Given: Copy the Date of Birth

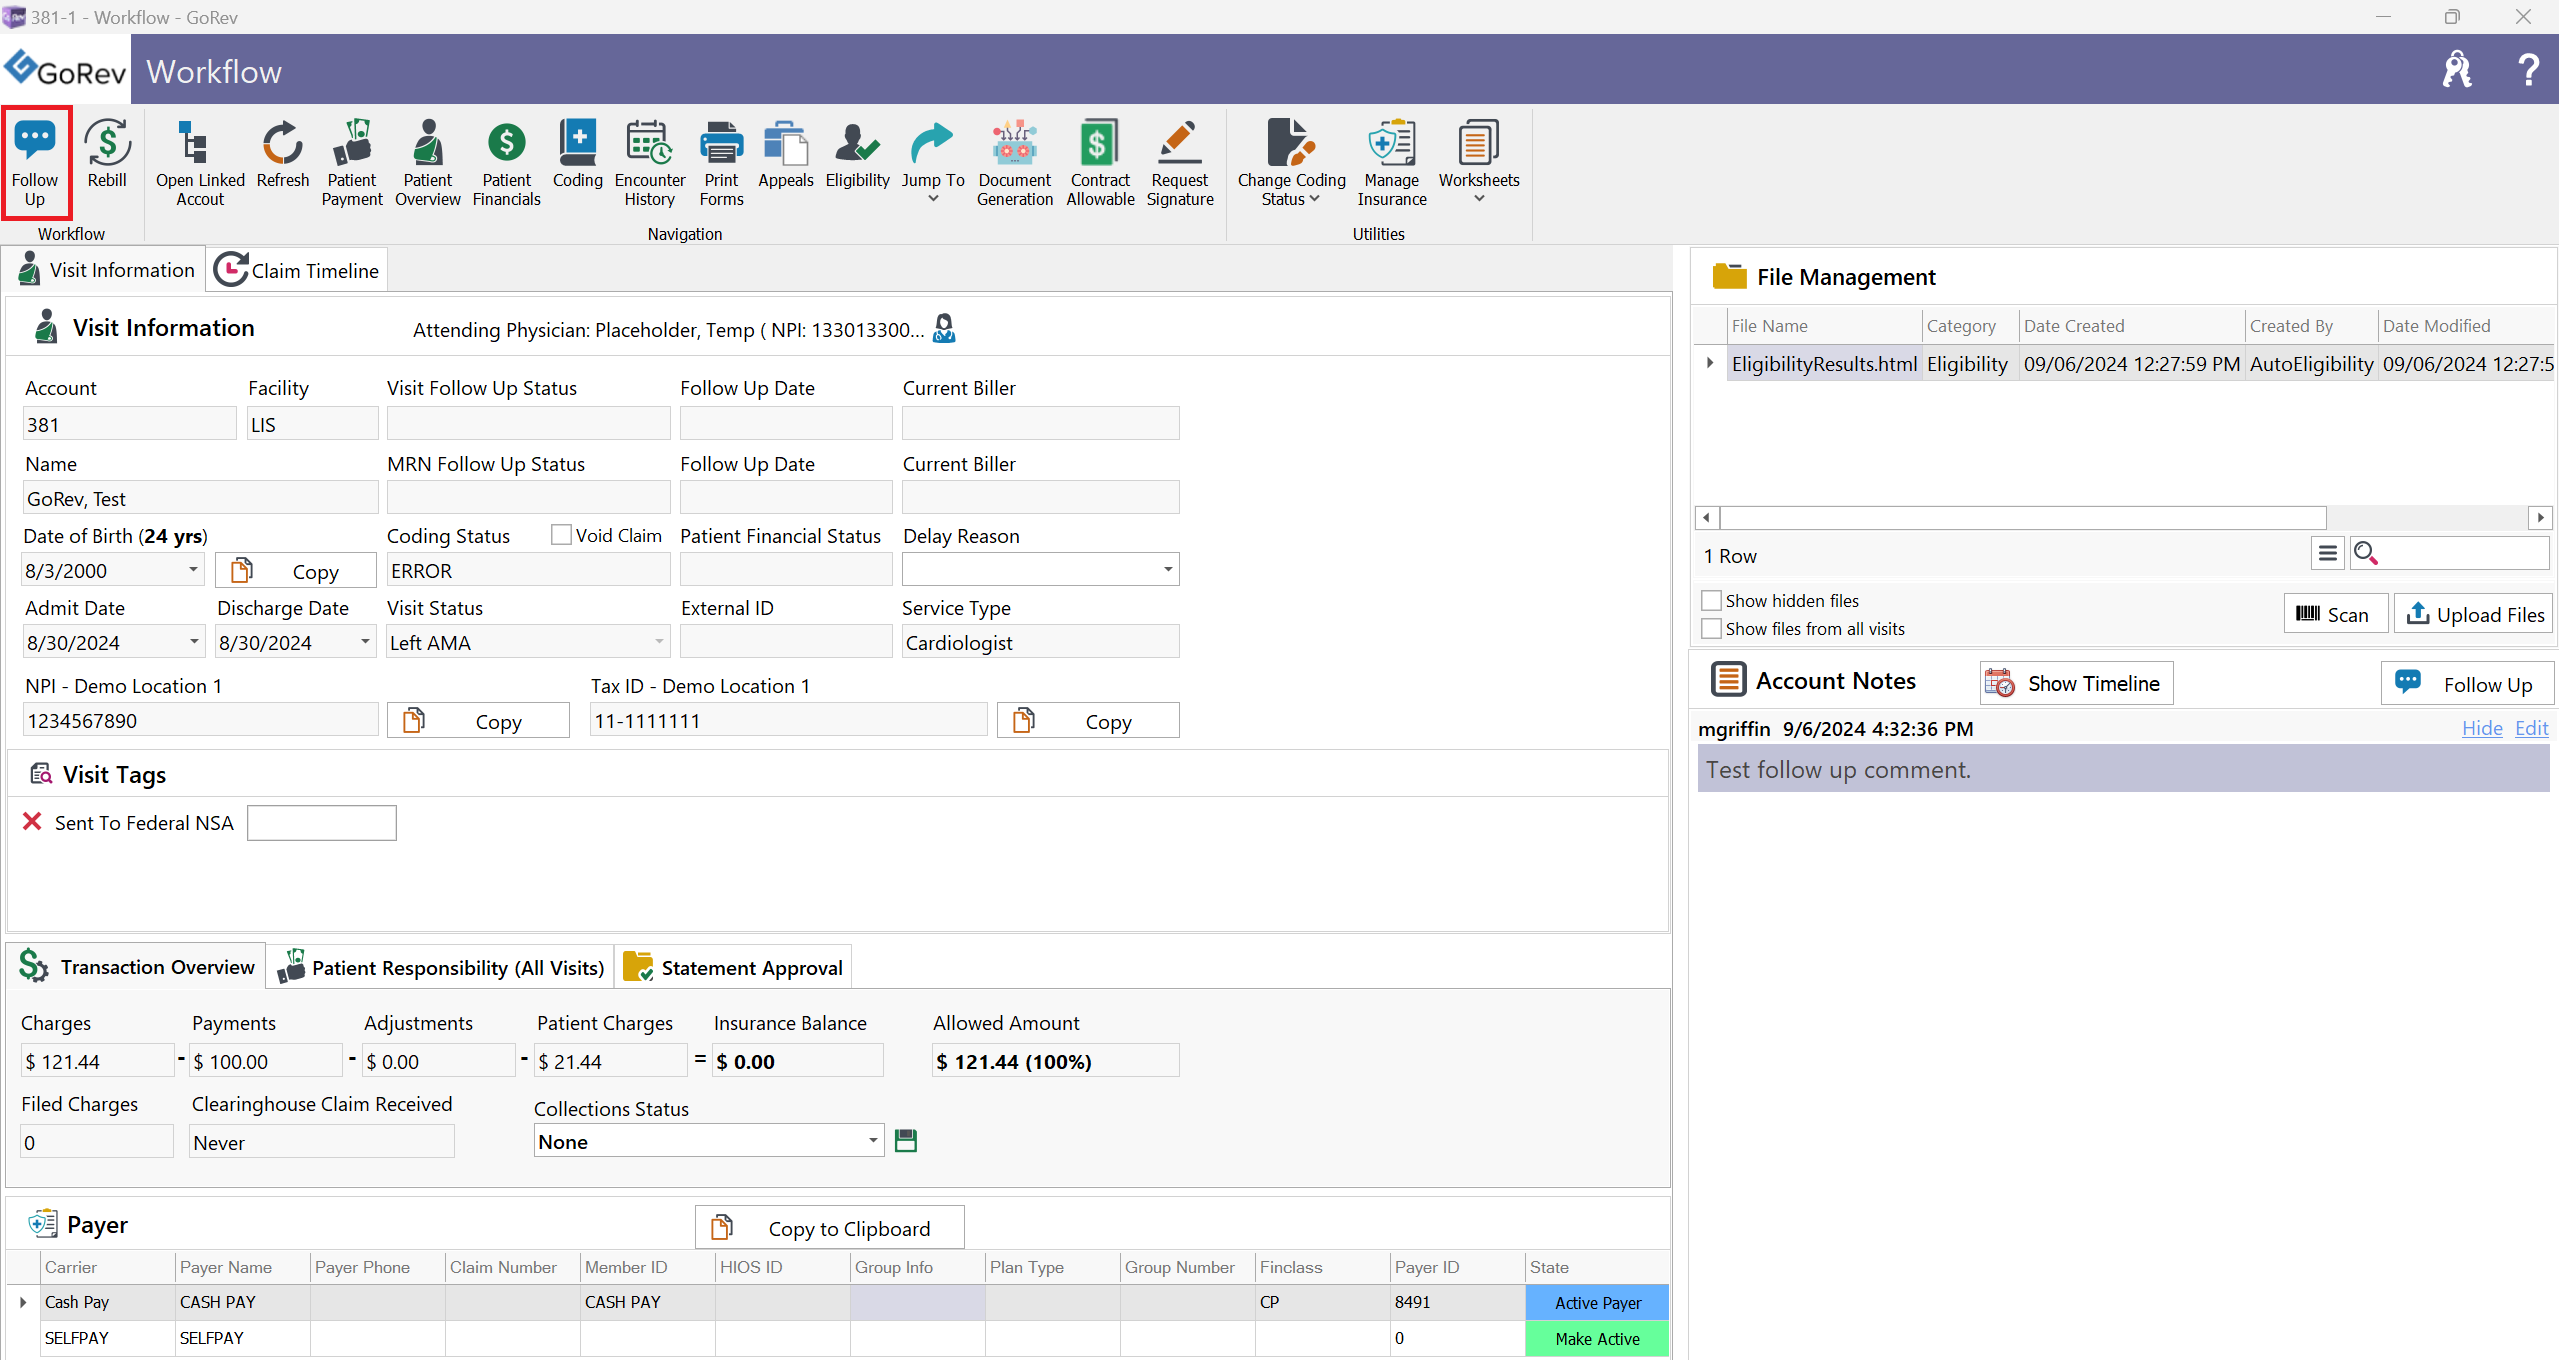Looking at the screenshot, I should [295, 570].
